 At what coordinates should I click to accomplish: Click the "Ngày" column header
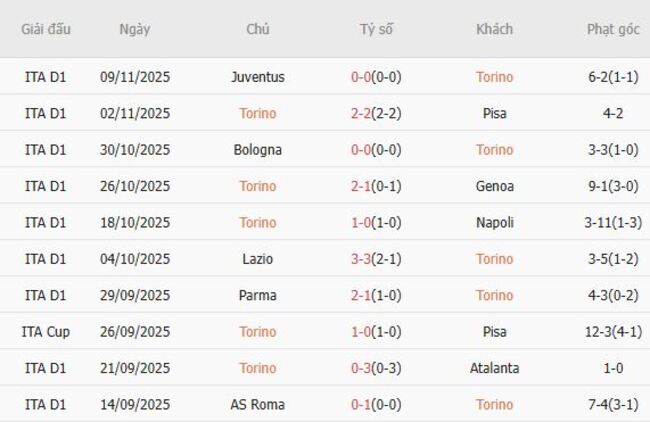pos(135,29)
